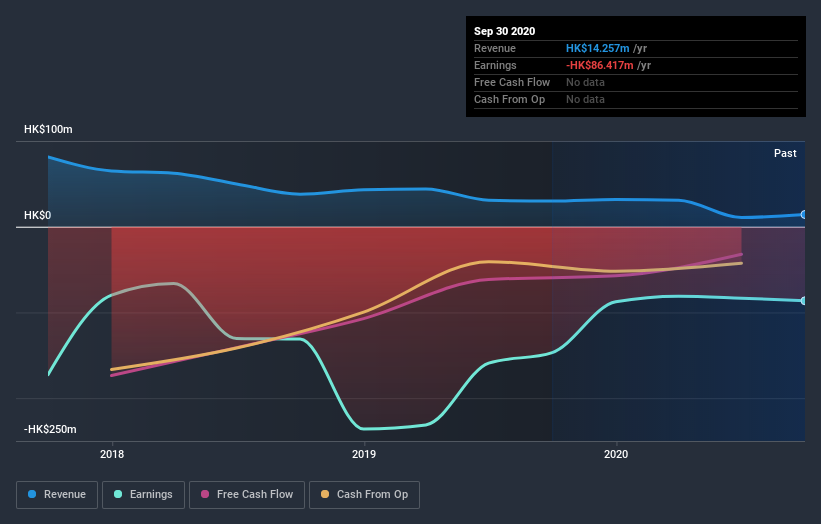Select the Earnings endpoint marker on chart
Viewport: 821px width, 524px height.
click(x=804, y=300)
